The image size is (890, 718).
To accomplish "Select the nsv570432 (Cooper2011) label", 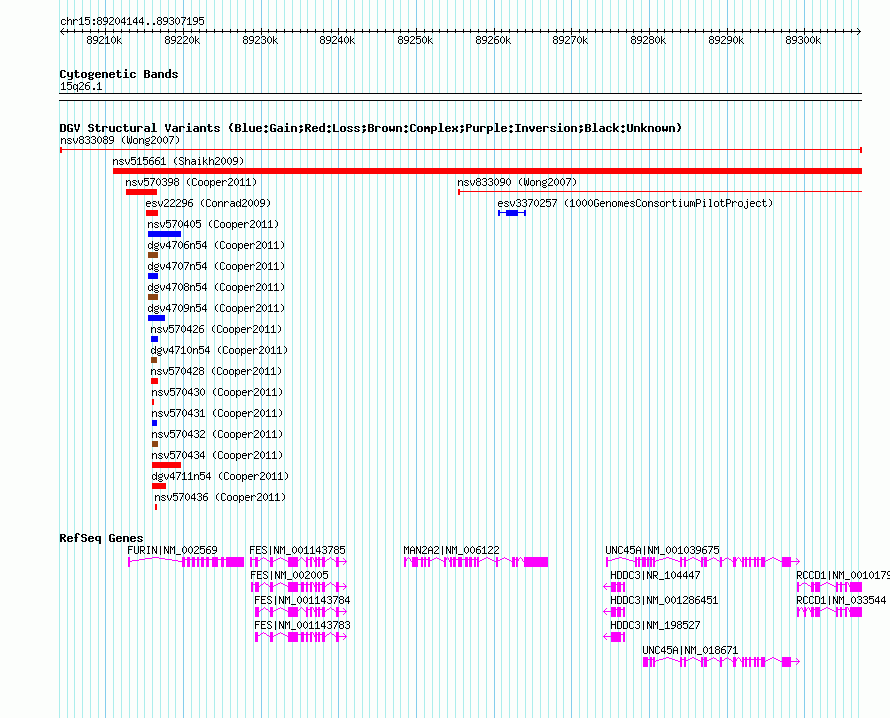I will pyautogui.click(x=217, y=434).
